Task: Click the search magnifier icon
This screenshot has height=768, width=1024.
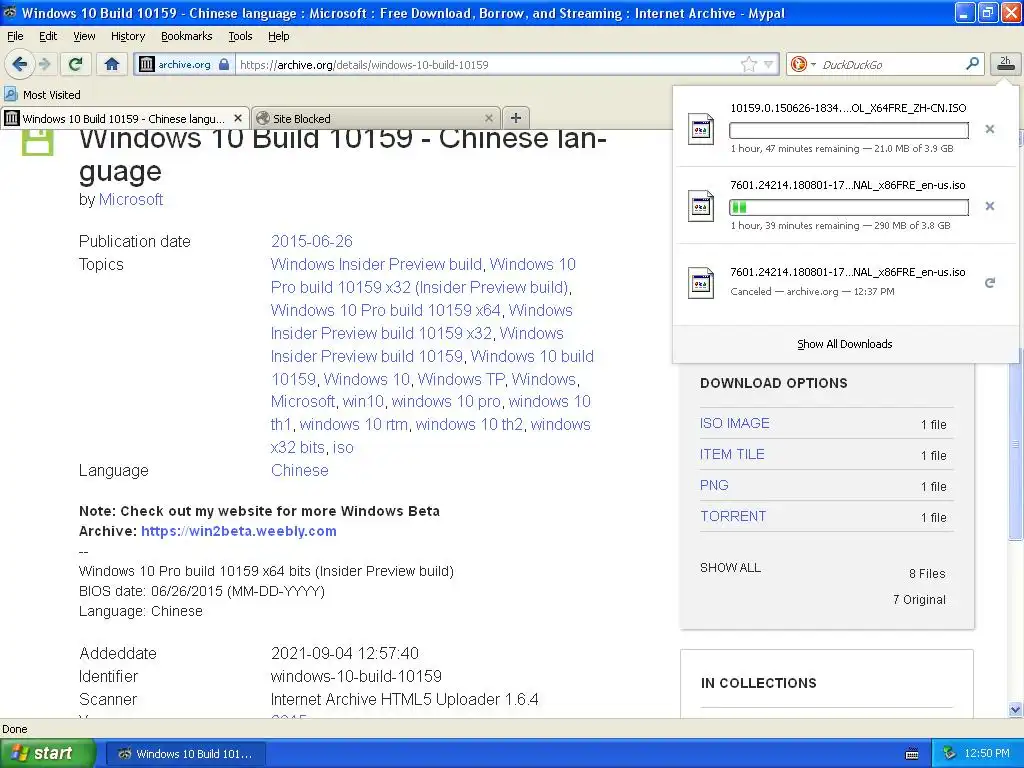Action: pos(972,63)
